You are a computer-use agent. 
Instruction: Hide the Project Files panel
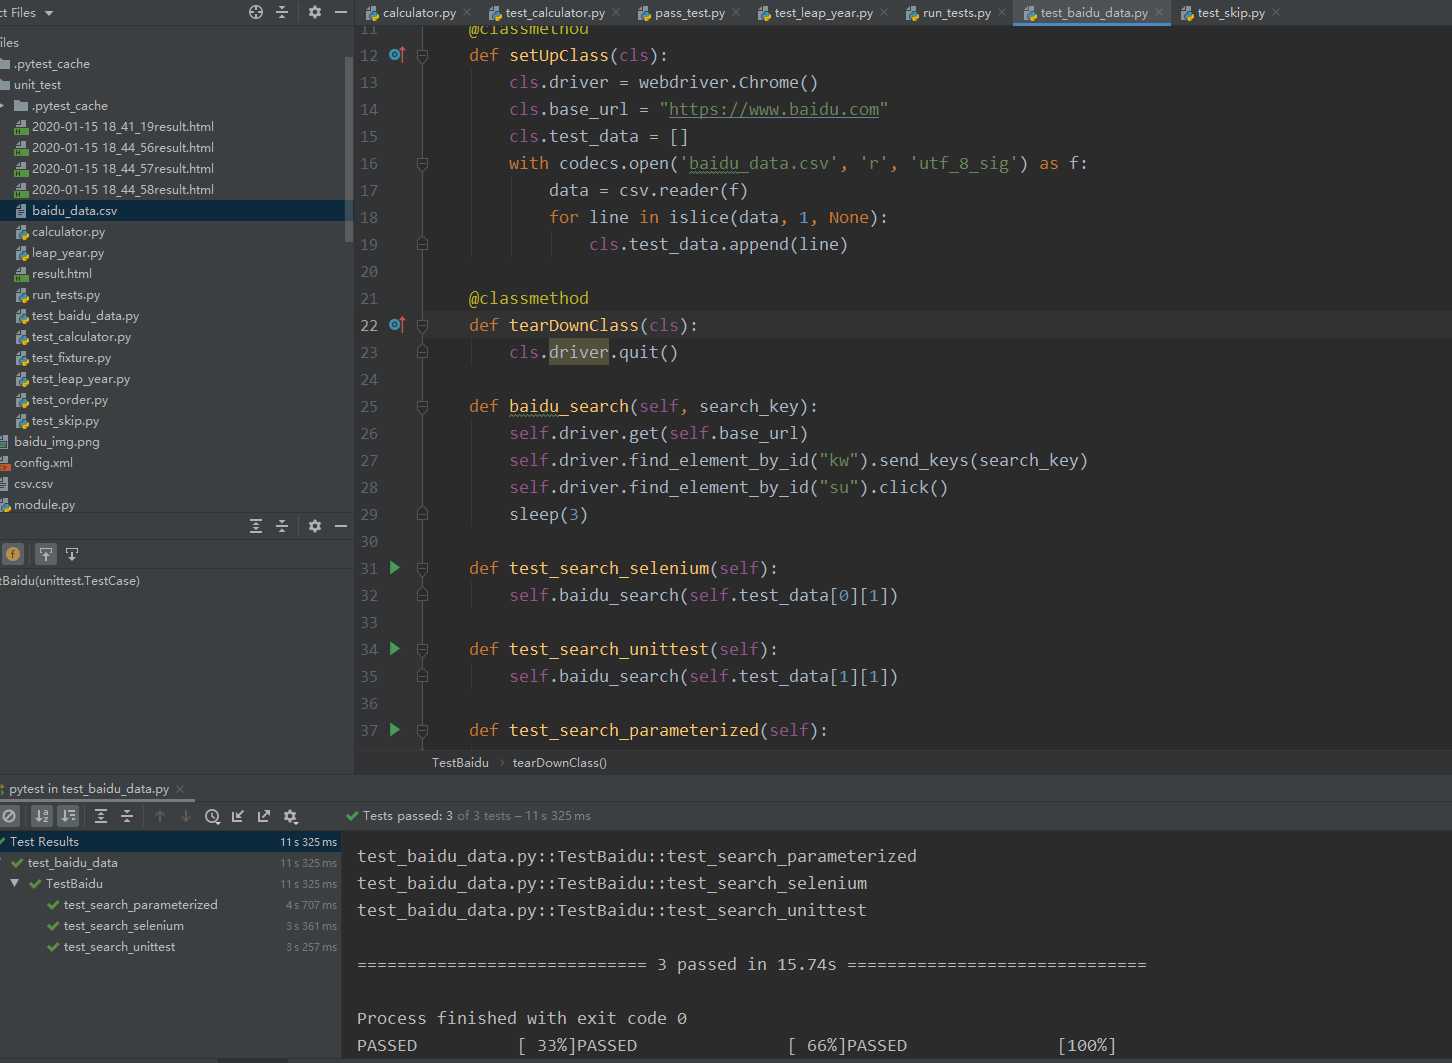341,12
